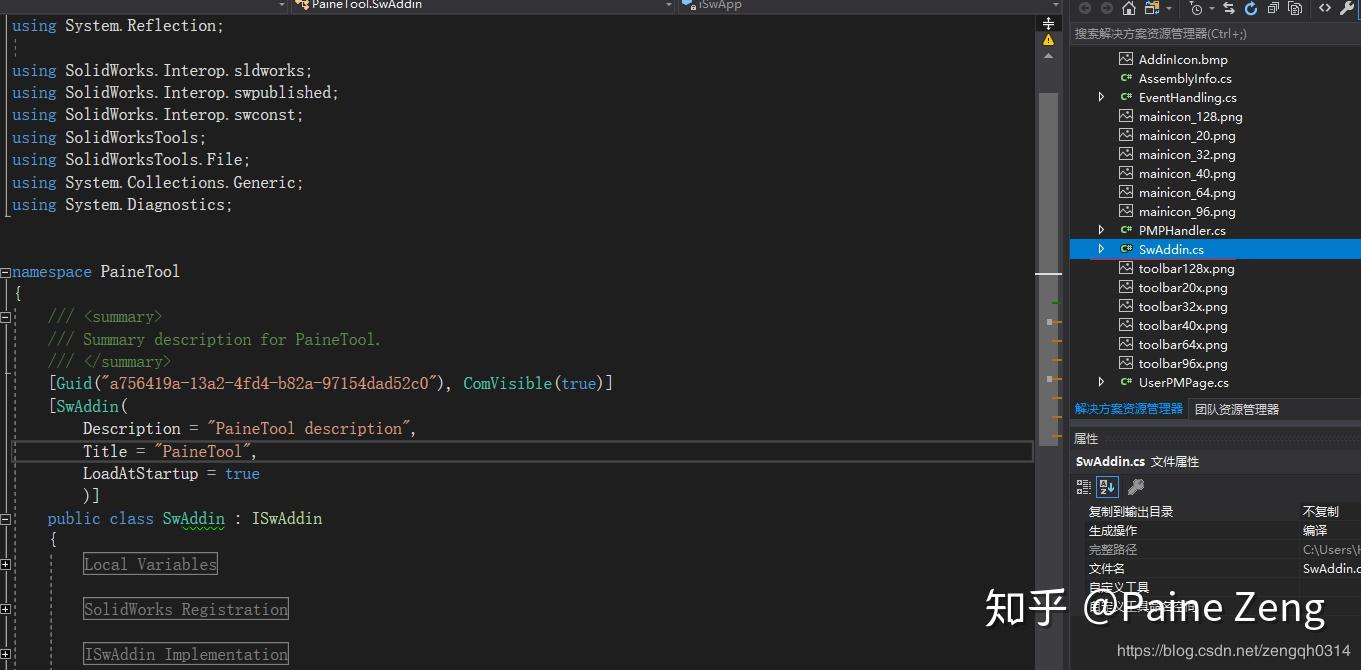This screenshot has height=670, width=1361.
Task: Click the C# file icon beside AssemblyInfo.cs
Action: click(1125, 78)
